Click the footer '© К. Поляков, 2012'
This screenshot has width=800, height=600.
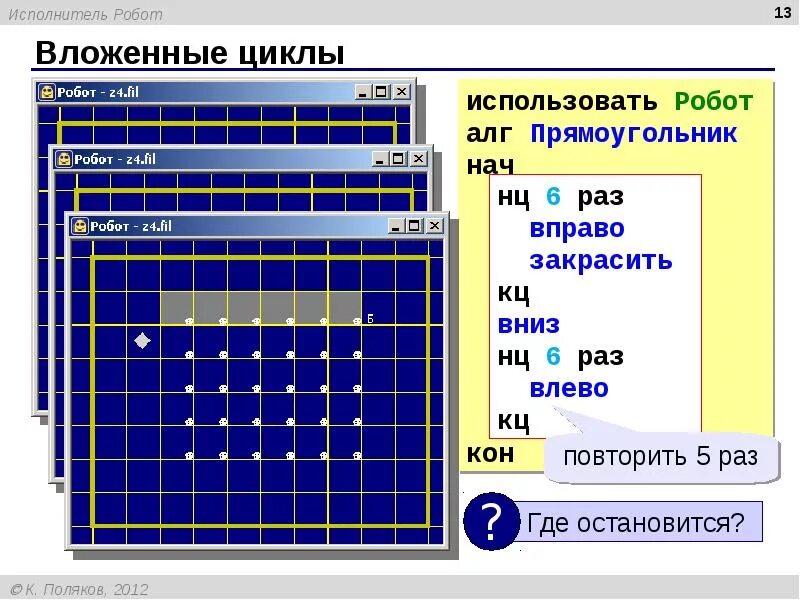(x=79, y=589)
